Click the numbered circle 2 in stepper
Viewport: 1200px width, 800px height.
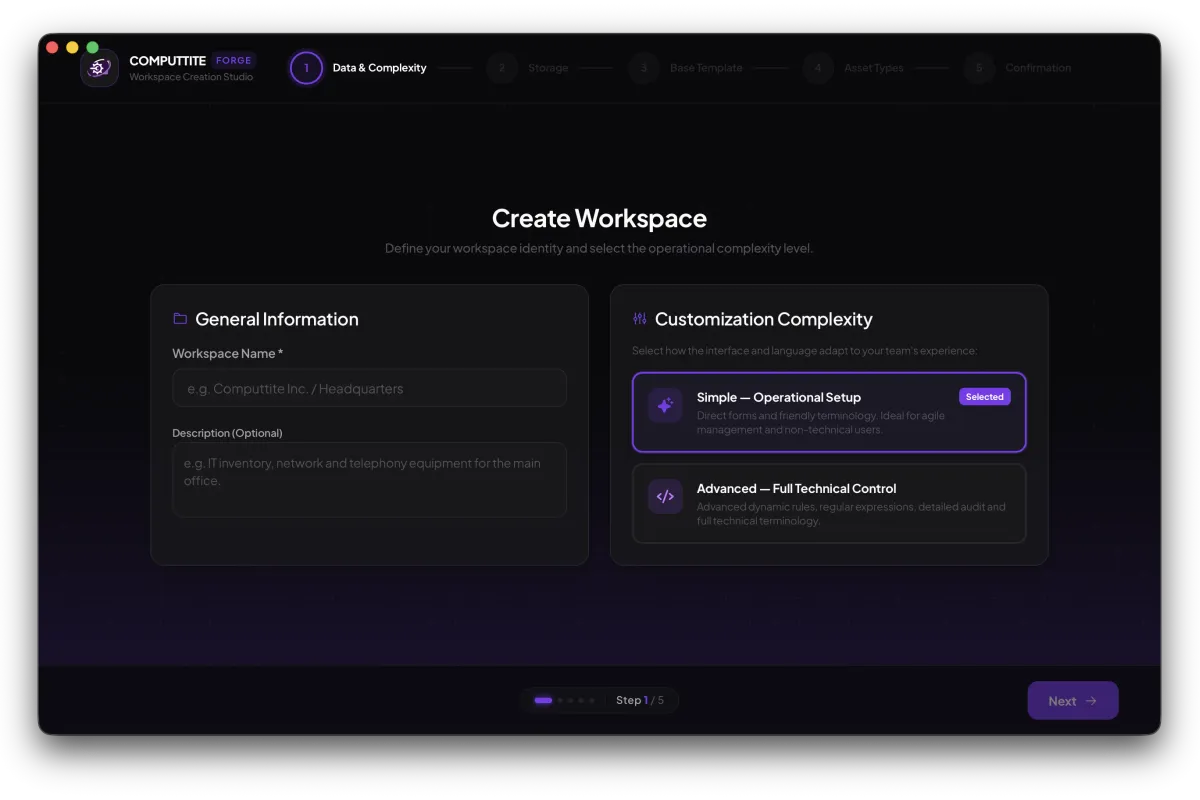502,68
